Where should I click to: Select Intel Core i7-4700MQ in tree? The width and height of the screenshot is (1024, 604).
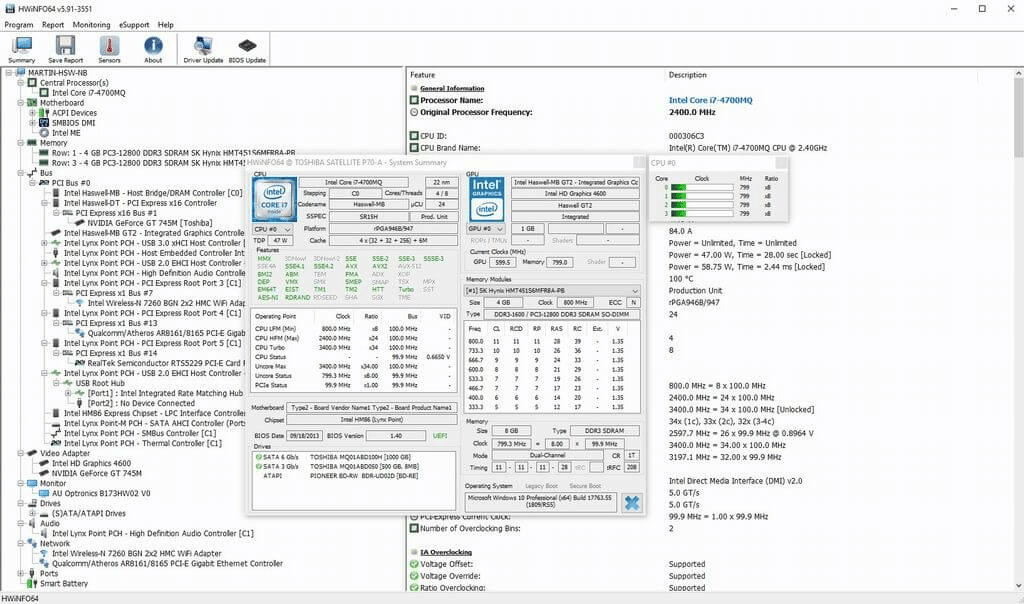pyautogui.click(x=88, y=93)
